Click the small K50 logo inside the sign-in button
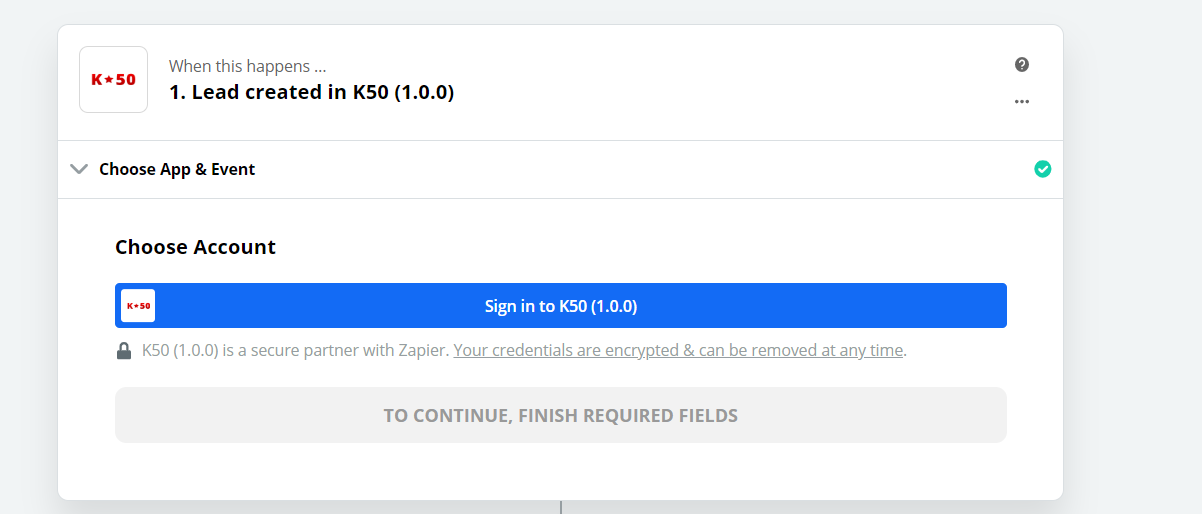This screenshot has height=514, width=1202. (x=138, y=305)
